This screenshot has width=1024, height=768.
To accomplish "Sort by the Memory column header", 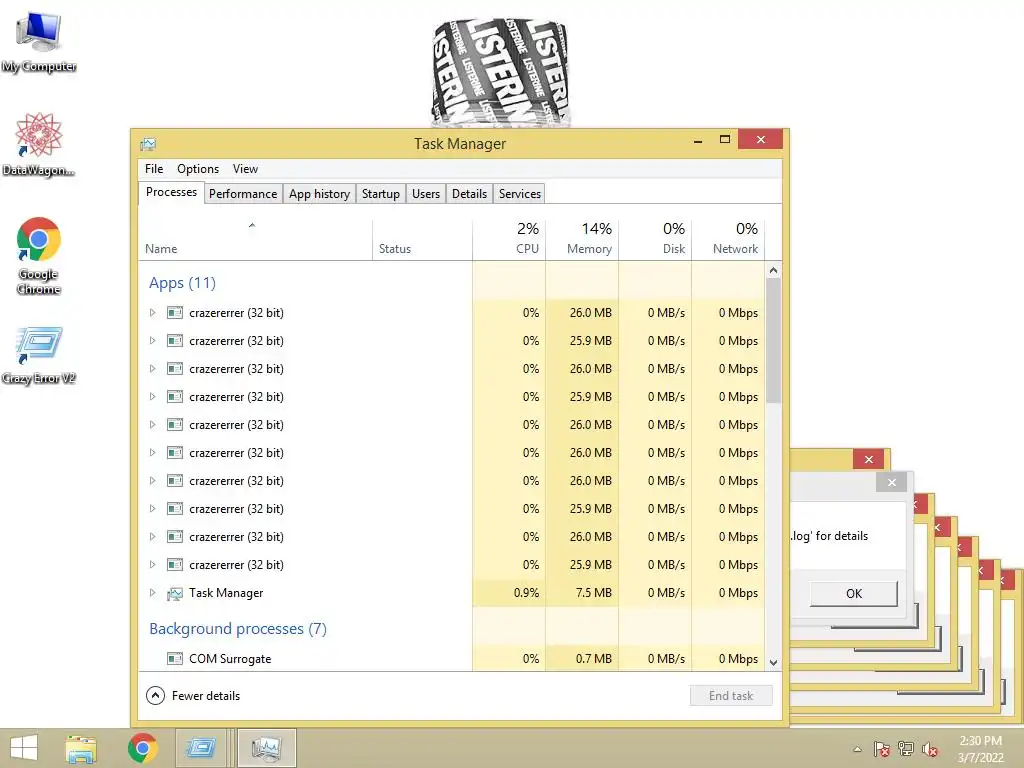I will click(x=582, y=239).
